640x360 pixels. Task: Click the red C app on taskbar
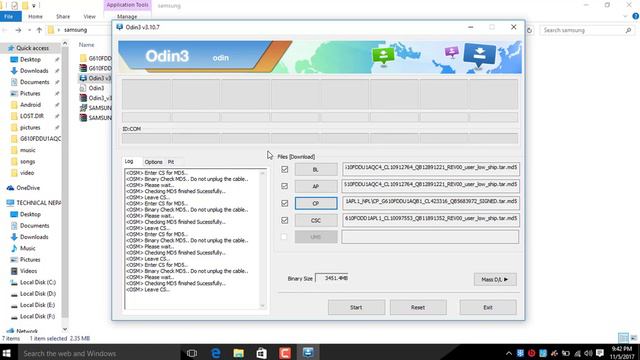[285, 353]
